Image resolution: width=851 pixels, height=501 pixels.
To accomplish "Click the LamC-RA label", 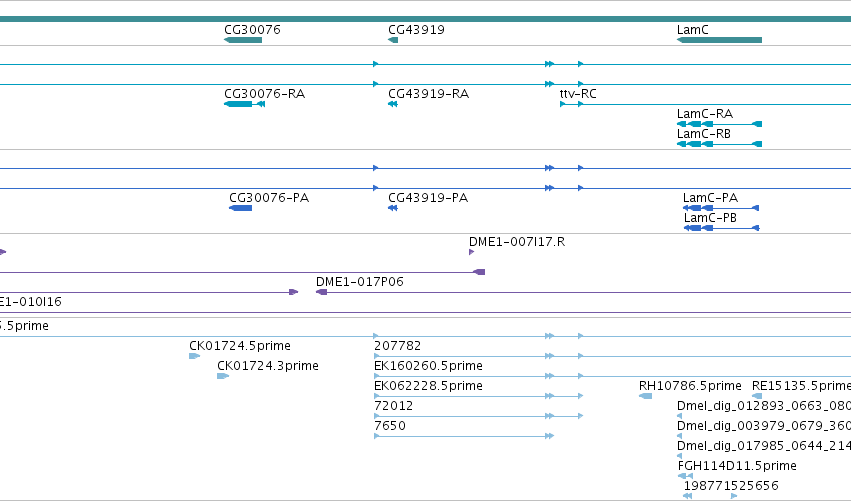I will tap(704, 114).
